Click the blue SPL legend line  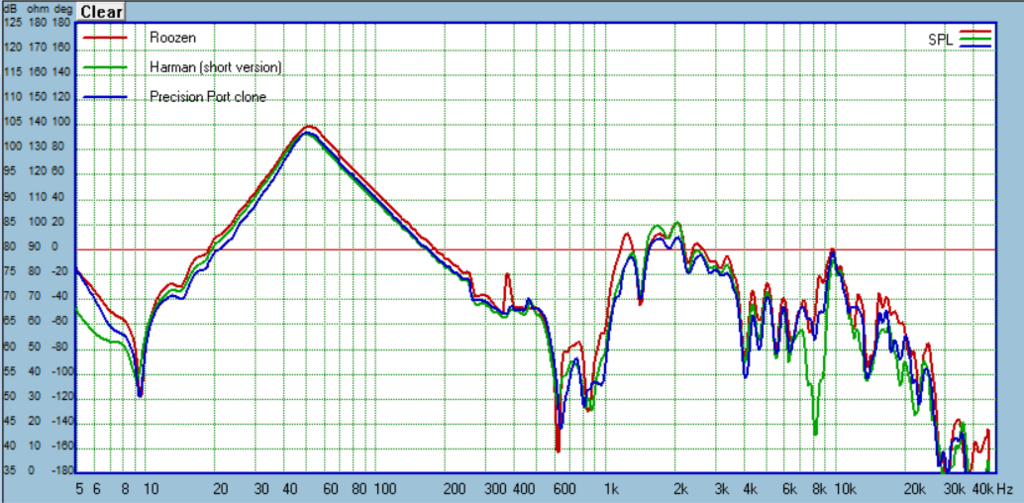point(975,46)
